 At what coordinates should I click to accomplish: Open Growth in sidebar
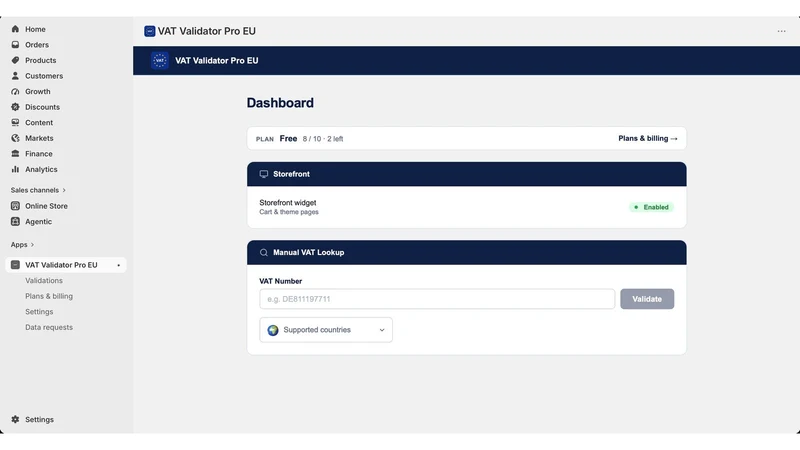[38, 91]
